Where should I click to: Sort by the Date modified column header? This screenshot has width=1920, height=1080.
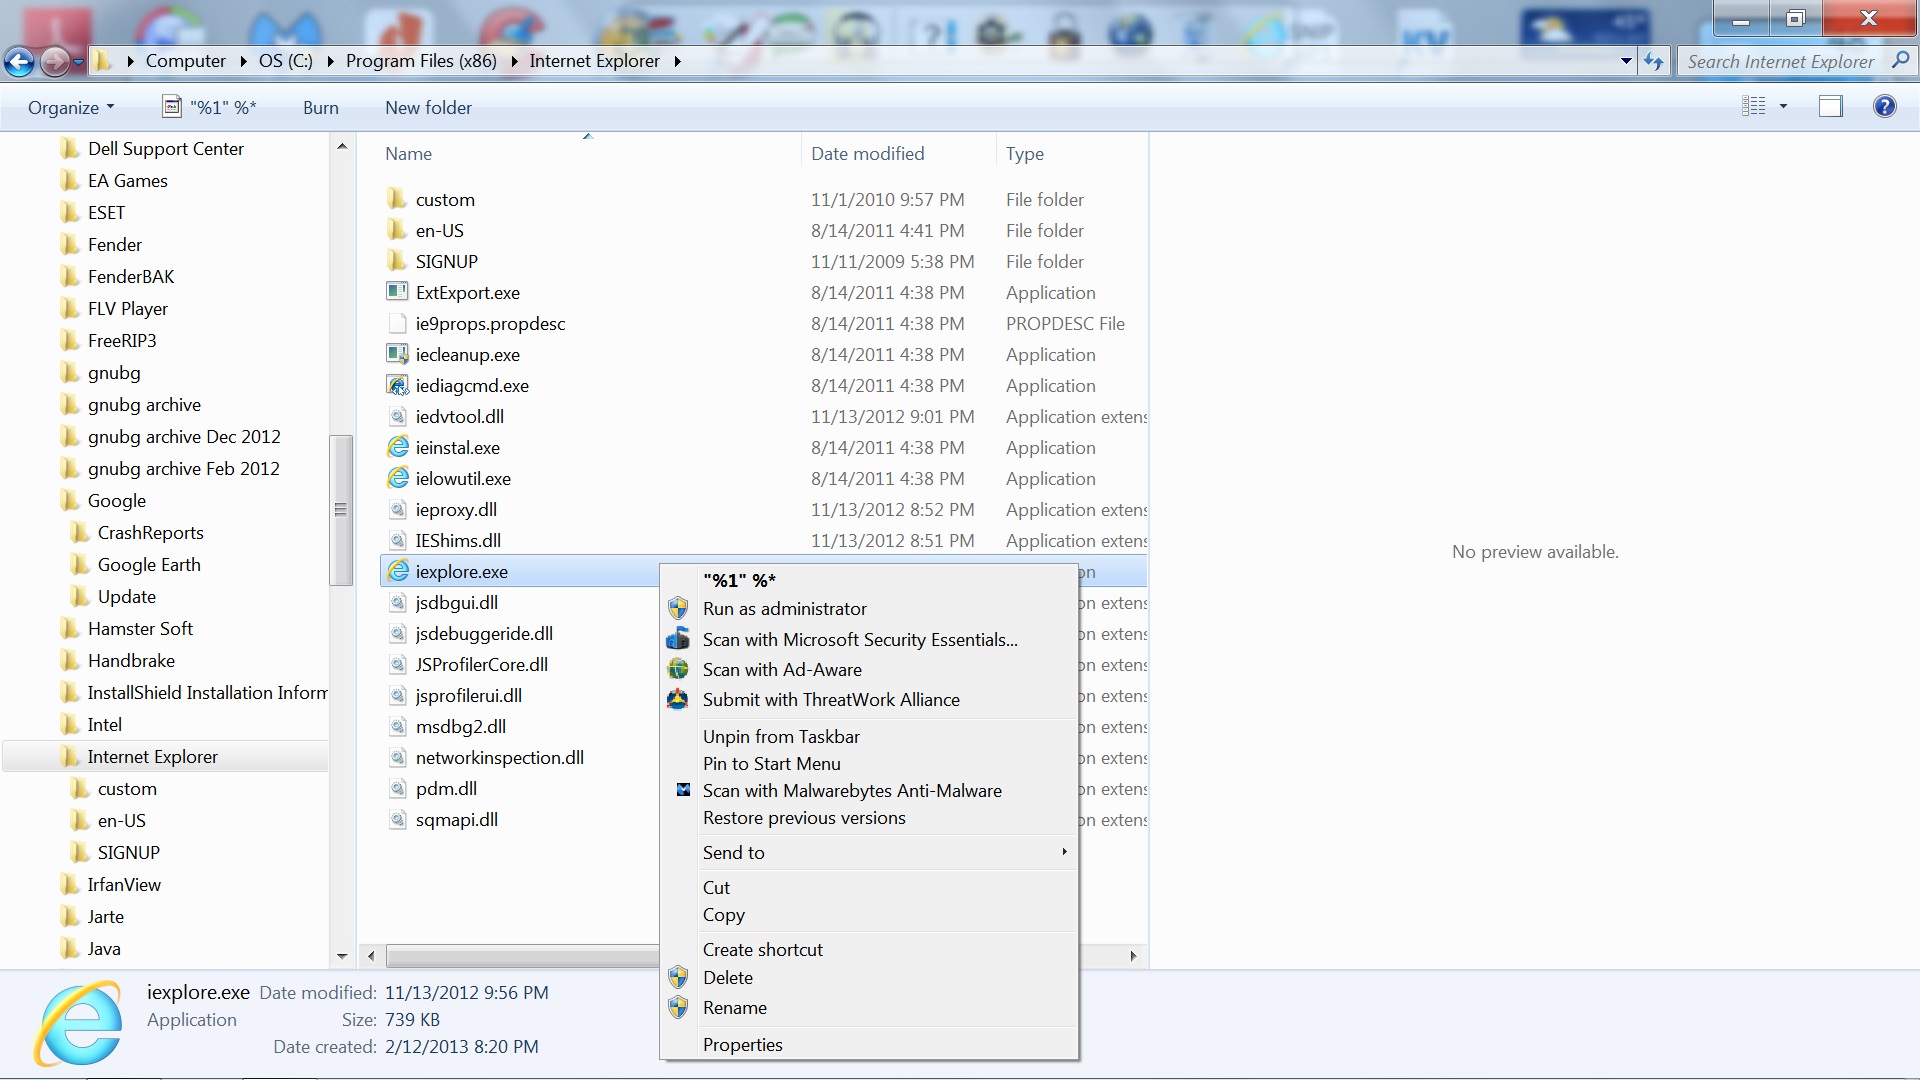click(898, 153)
